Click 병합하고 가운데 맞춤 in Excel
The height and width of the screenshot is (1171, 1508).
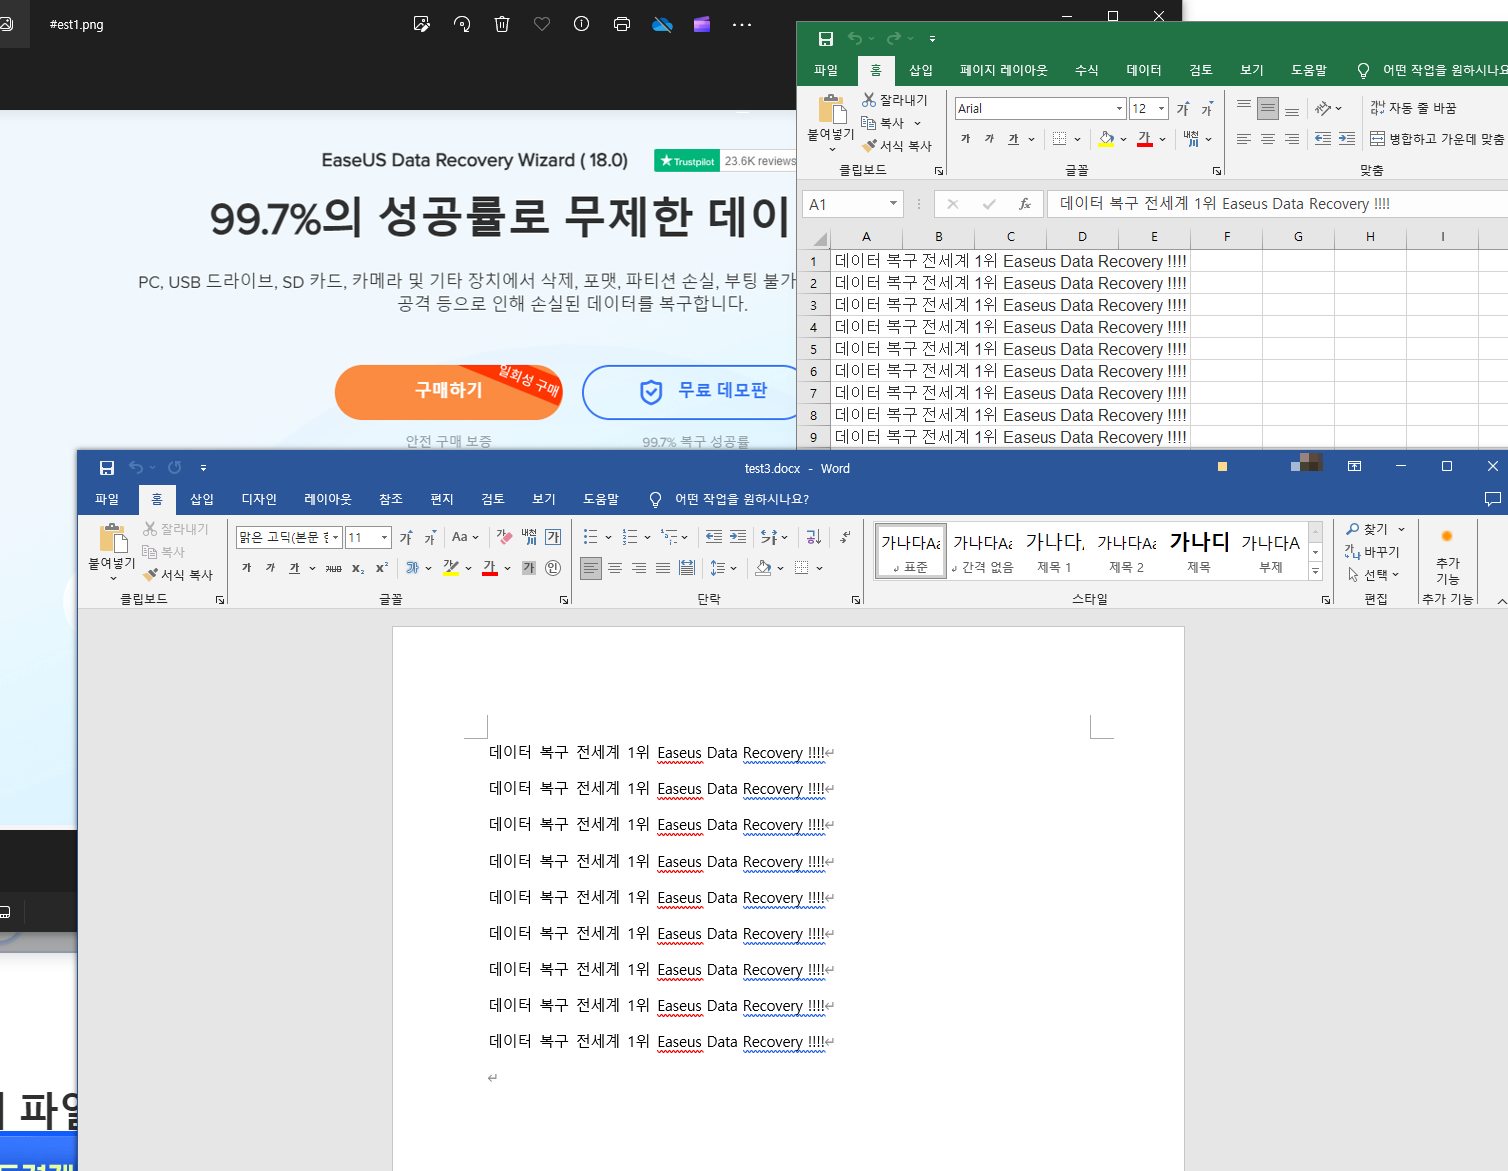coord(1437,139)
